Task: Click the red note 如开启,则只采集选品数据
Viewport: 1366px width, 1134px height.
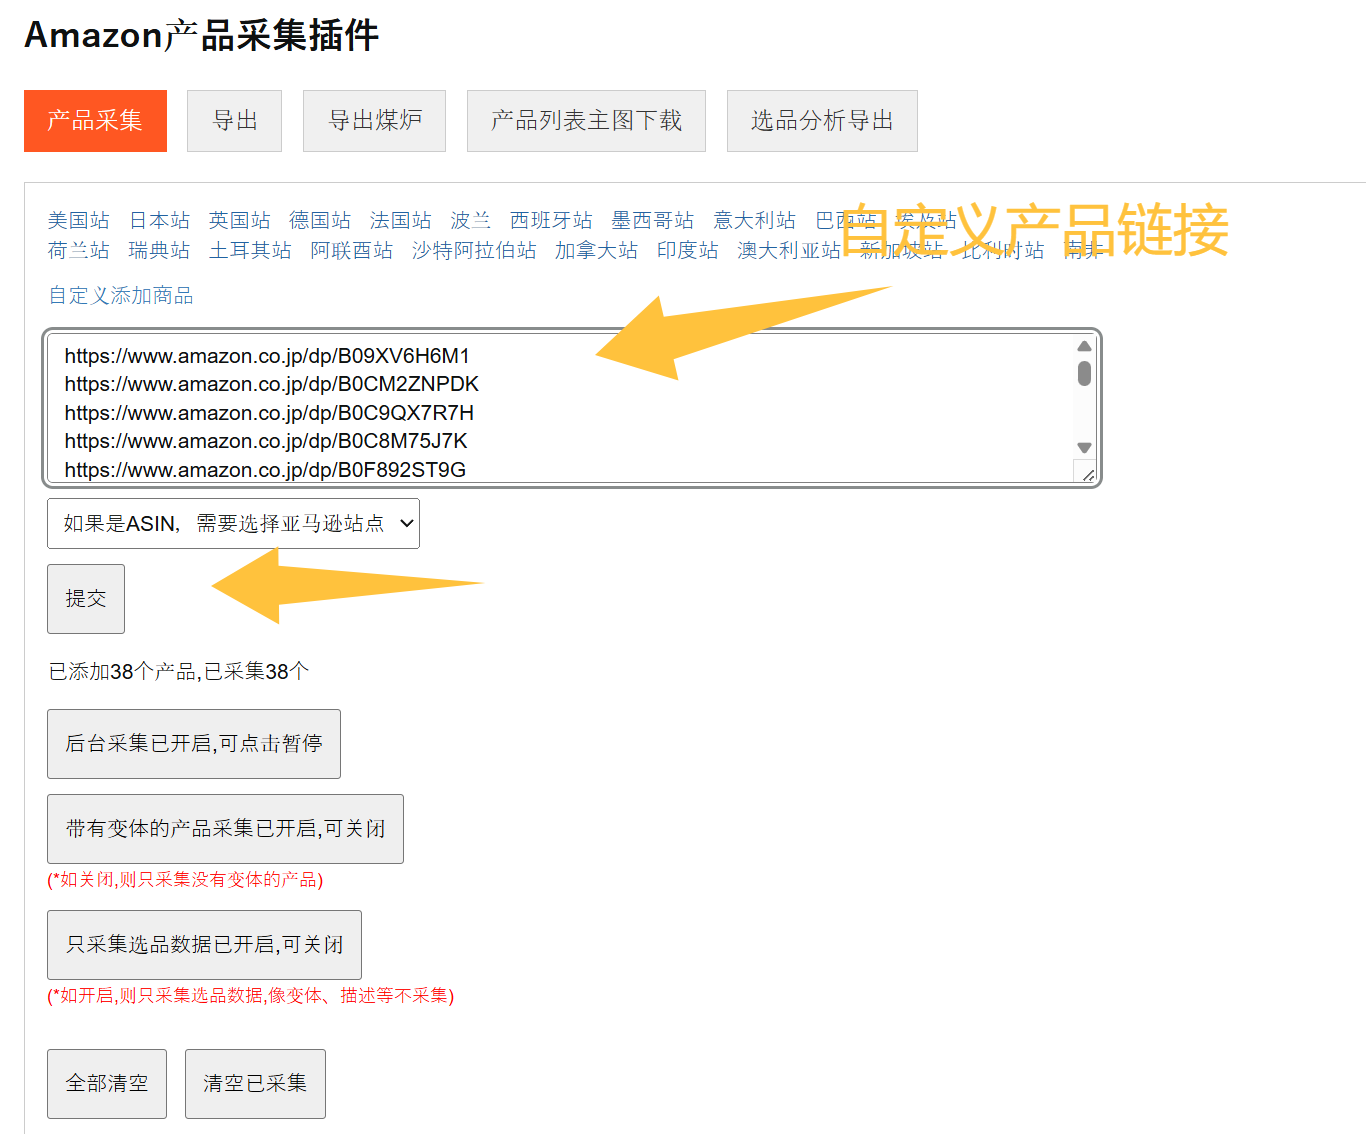Action: tap(251, 995)
